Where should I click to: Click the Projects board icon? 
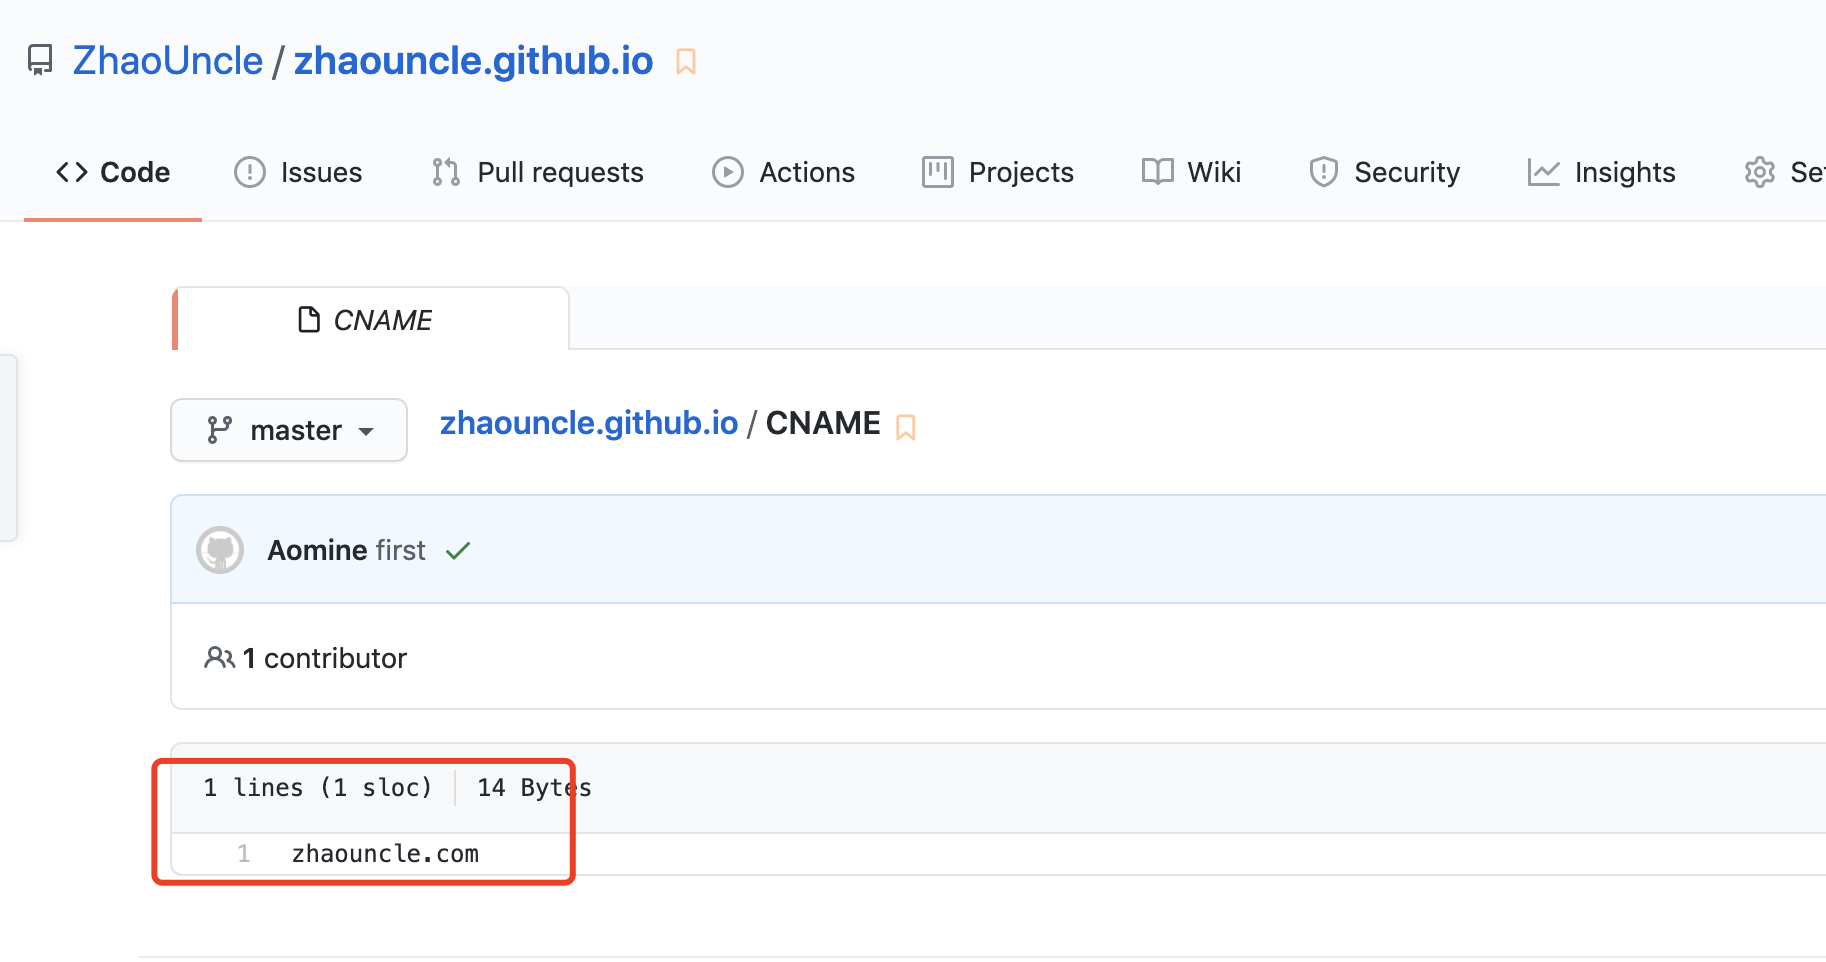pos(937,172)
